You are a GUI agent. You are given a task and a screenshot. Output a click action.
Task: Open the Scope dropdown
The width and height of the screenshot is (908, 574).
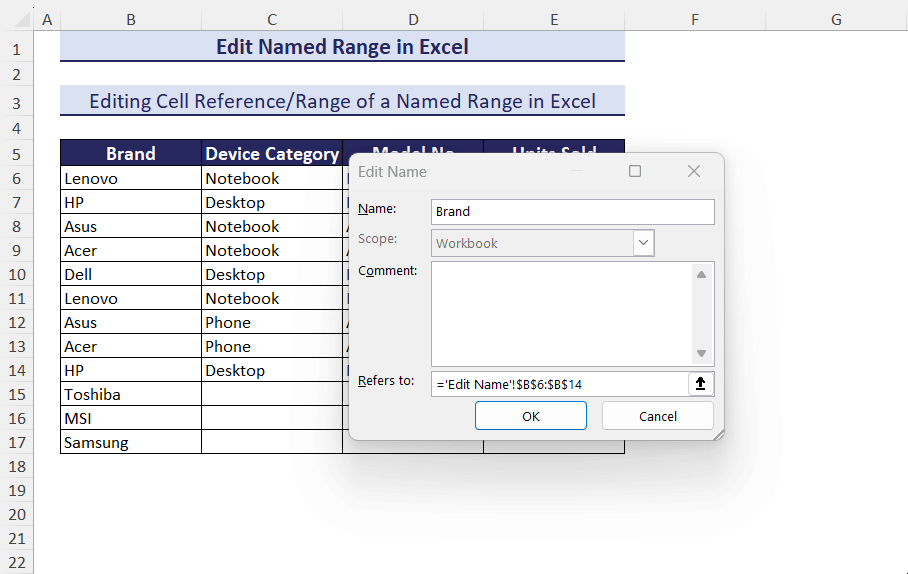[x=644, y=243]
